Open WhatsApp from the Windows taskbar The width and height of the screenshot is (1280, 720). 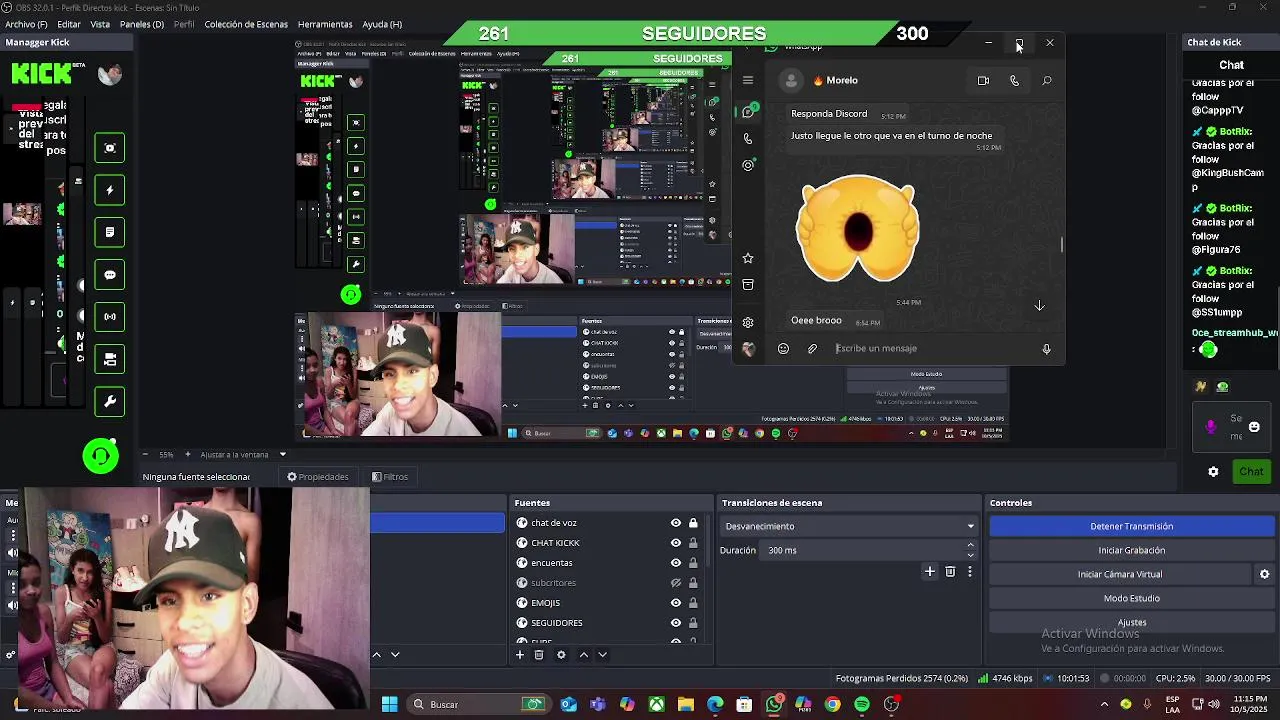774,704
